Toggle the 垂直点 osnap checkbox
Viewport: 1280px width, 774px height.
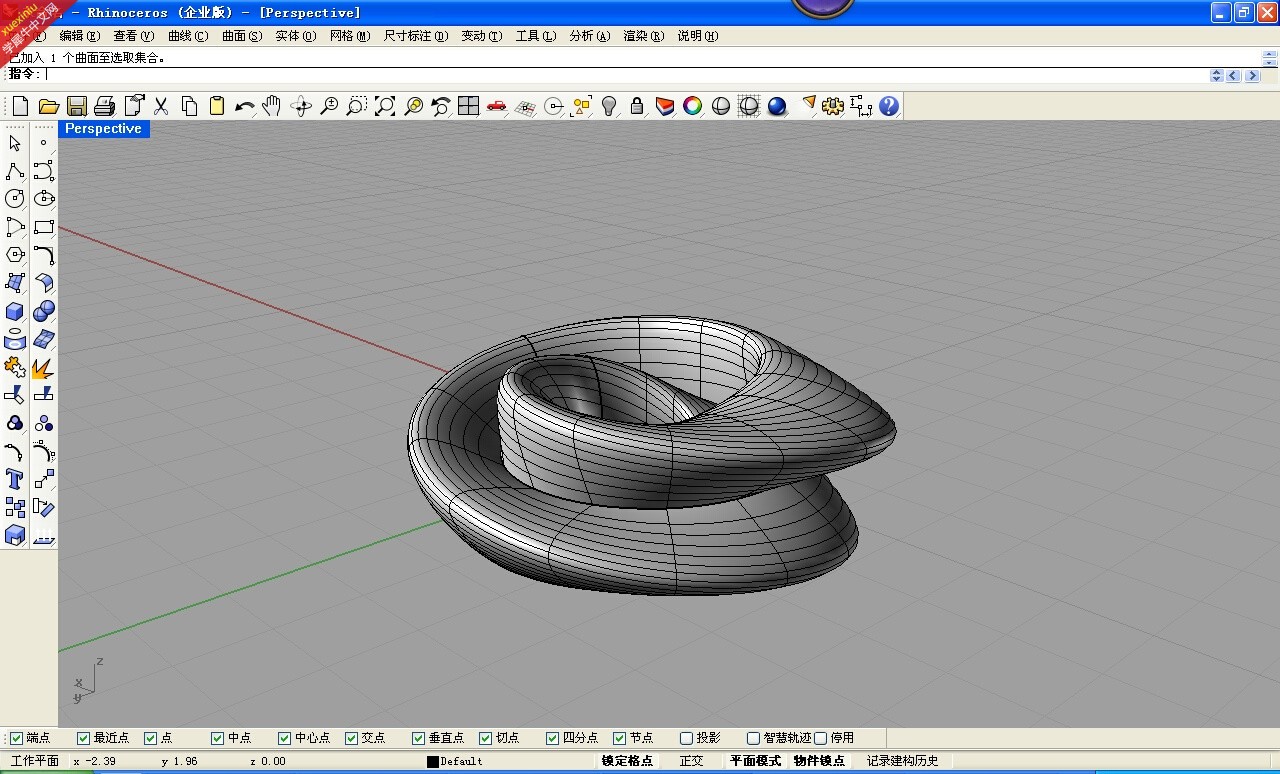[x=418, y=738]
